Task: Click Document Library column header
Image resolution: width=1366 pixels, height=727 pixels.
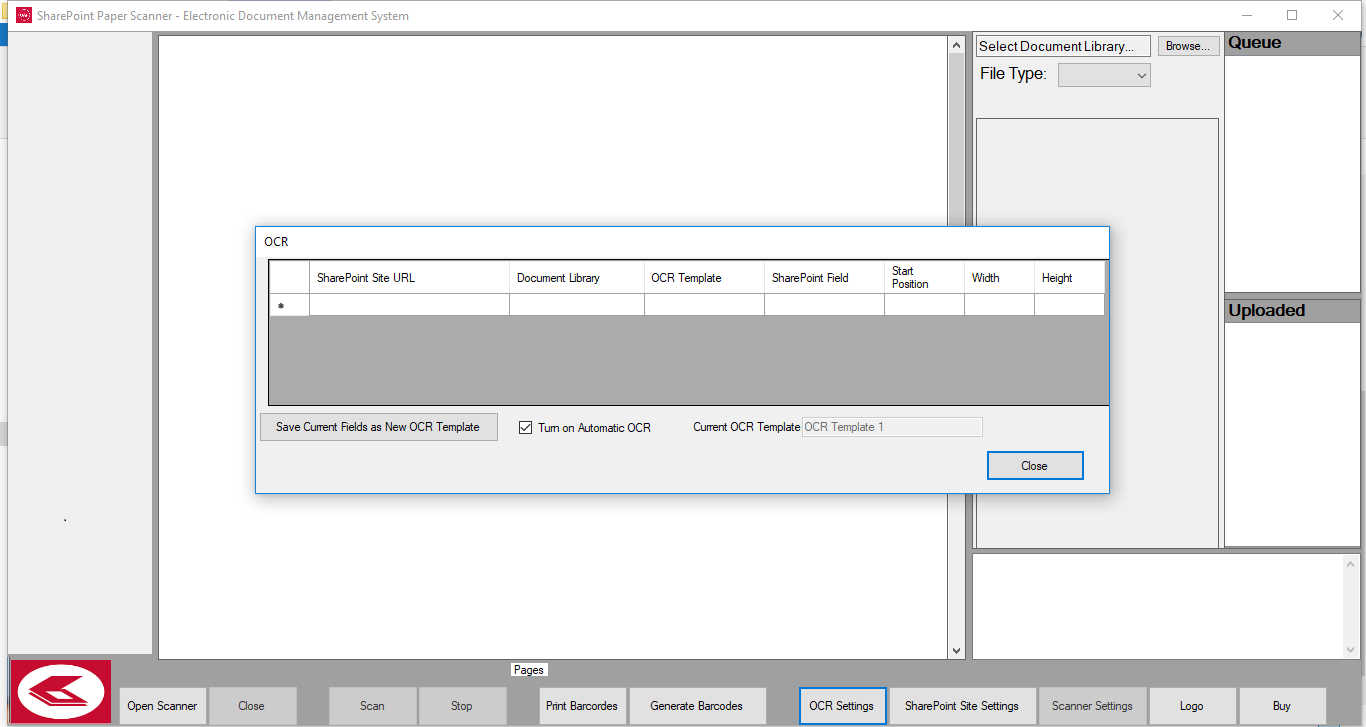Action: (x=577, y=278)
